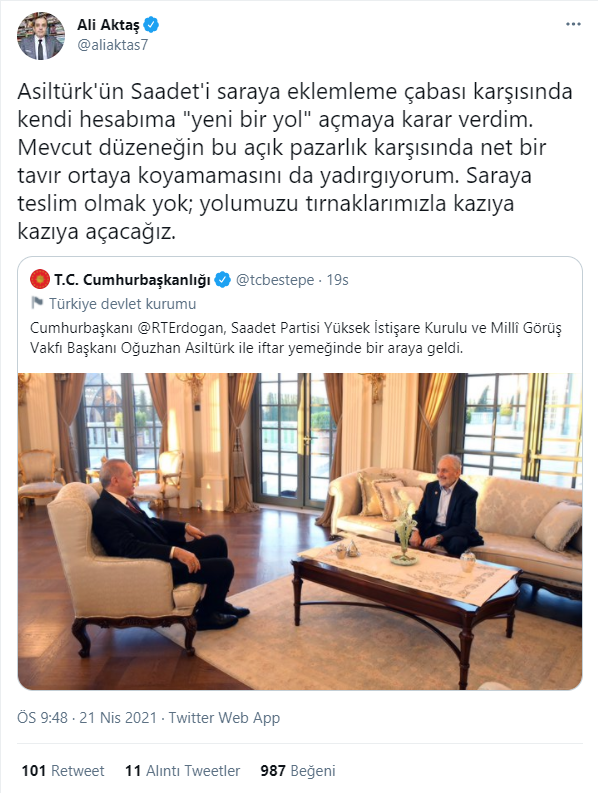The image size is (598, 793).
Task: Open the ÖS 9:48 · 21 Nis 2021 timestamp
Action: click(x=87, y=718)
